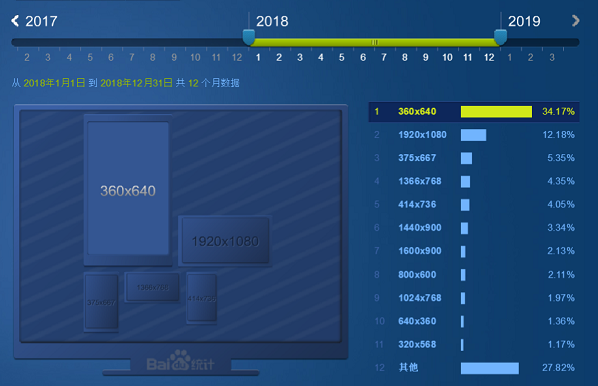The width and height of the screenshot is (598, 386).
Task: Click month 1 of 2018 on timeline
Action: click(x=258, y=58)
